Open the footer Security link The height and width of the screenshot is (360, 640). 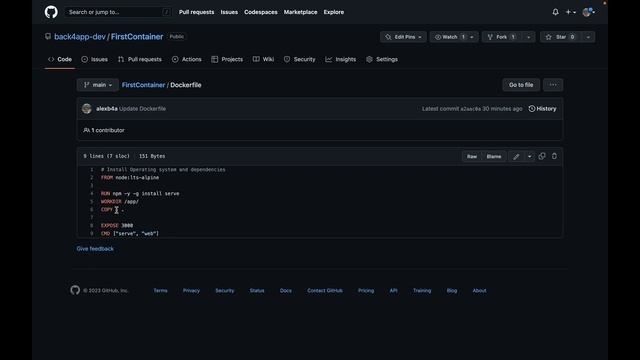224,291
